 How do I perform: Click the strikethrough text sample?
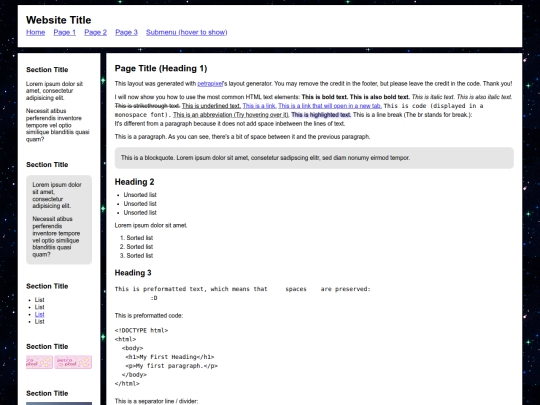147,106
